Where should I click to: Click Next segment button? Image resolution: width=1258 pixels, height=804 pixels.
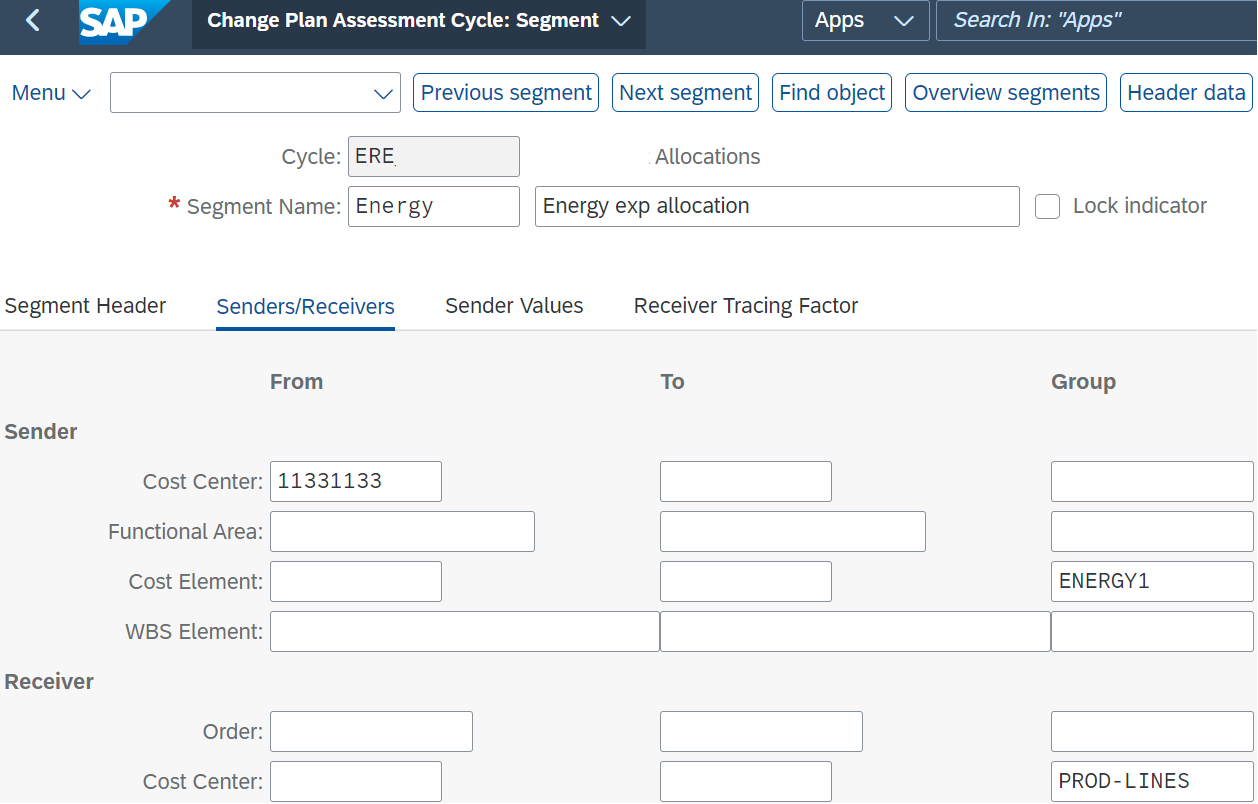(x=685, y=93)
